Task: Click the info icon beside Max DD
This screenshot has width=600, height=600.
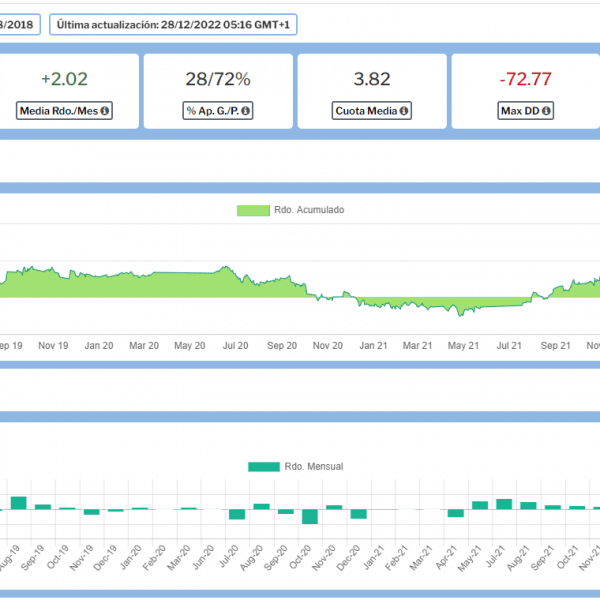Action: (546, 111)
